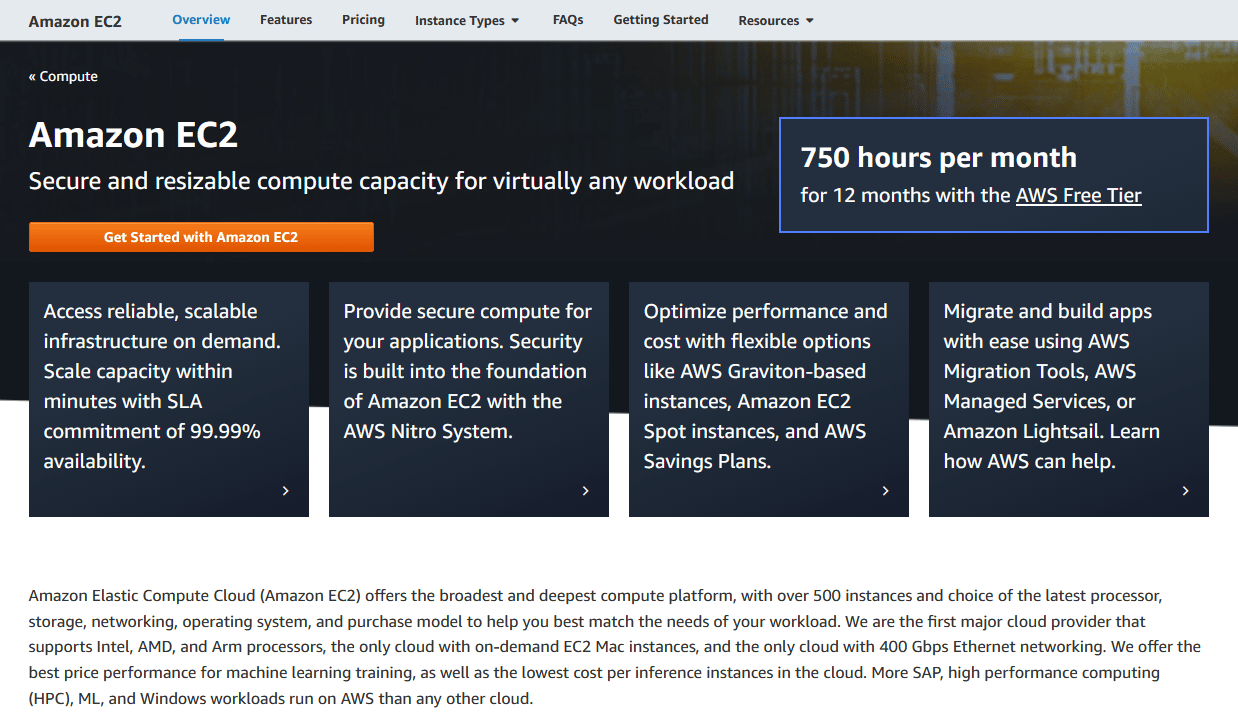Return to Compute via the back link
Image resolution: width=1238 pixels, height=723 pixels.
[63, 75]
